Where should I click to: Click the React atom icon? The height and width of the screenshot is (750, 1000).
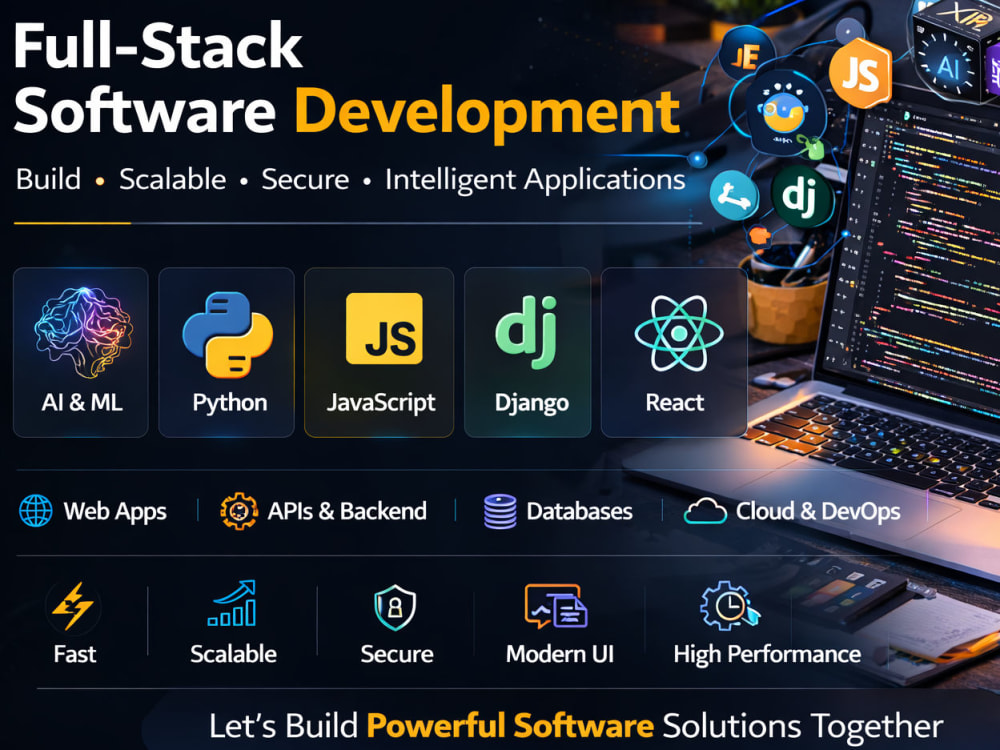(x=679, y=333)
